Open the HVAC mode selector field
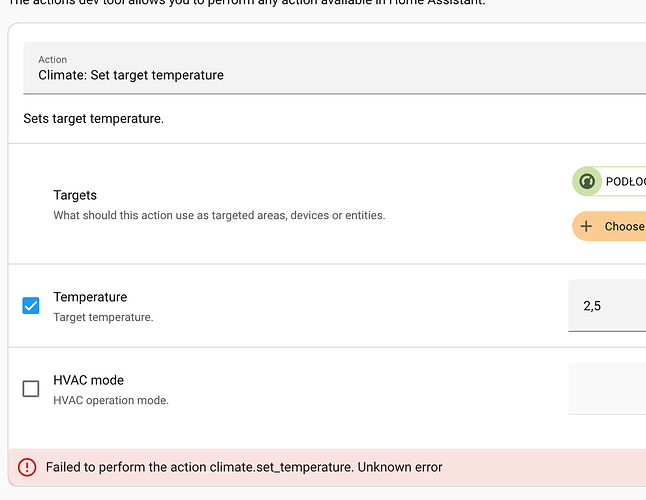 click(x=607, y=388)
